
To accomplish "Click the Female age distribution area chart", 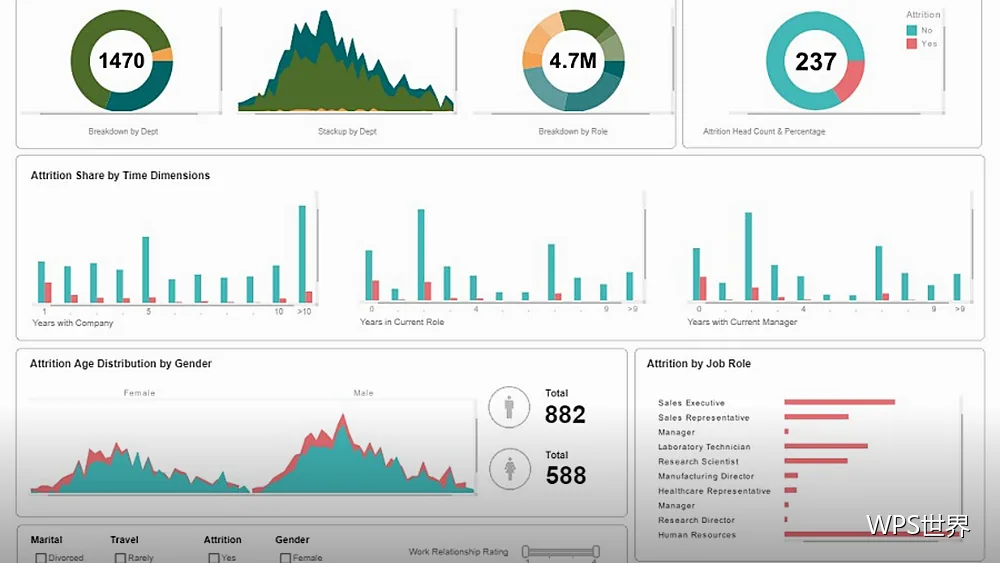I will pos(140,467).
